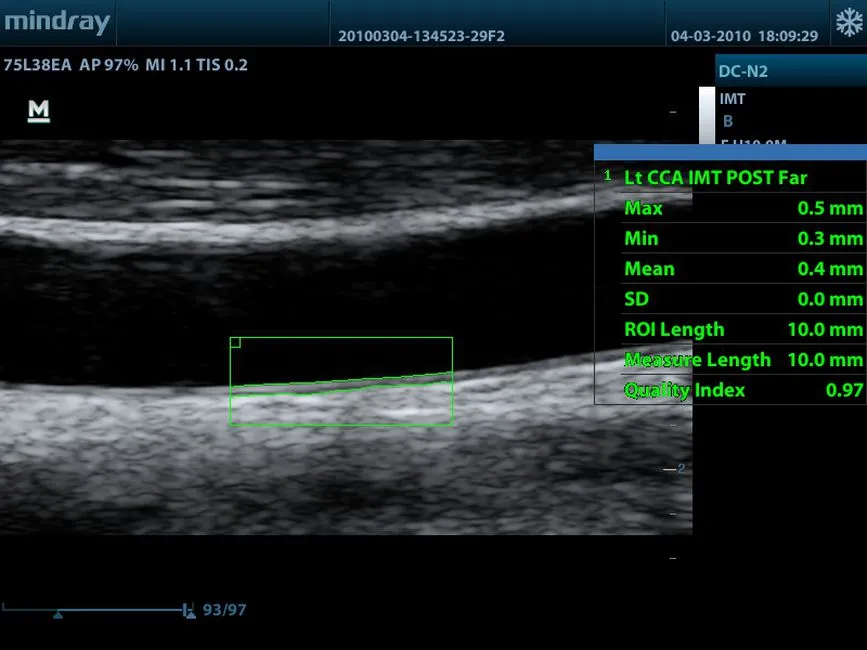Click the exam ID 20100304-134523-29F2 field
Viewport: 867px width, 650px height.
pos(421,36)
